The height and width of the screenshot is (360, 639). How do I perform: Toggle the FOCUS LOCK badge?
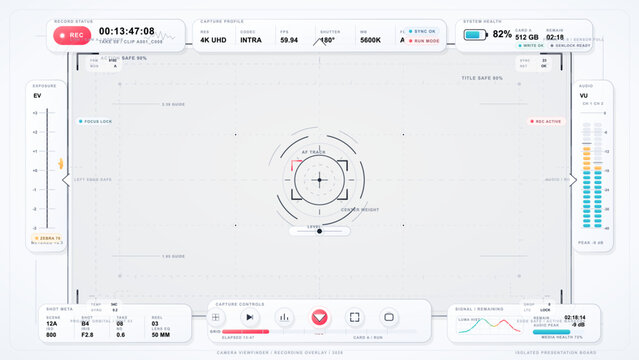point(95,121)
